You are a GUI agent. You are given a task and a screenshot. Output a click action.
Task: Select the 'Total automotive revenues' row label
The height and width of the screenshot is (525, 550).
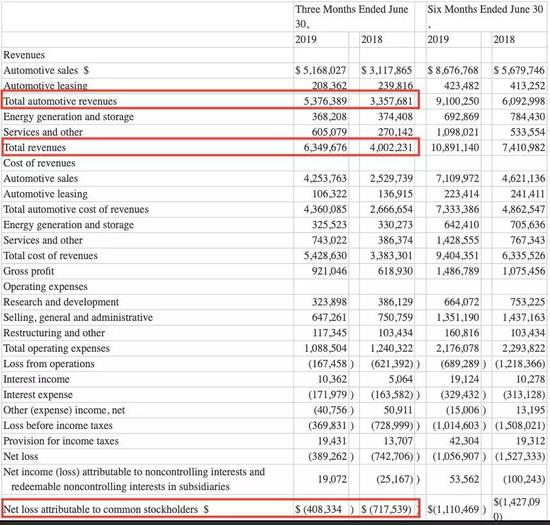tap(60, 101)
